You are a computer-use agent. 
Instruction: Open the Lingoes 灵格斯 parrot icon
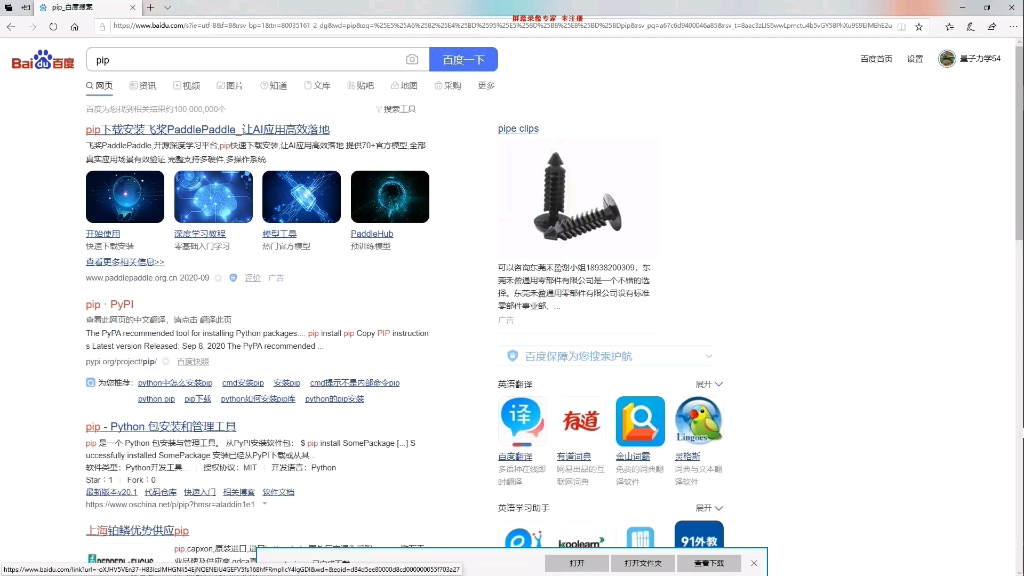point(699,421)
